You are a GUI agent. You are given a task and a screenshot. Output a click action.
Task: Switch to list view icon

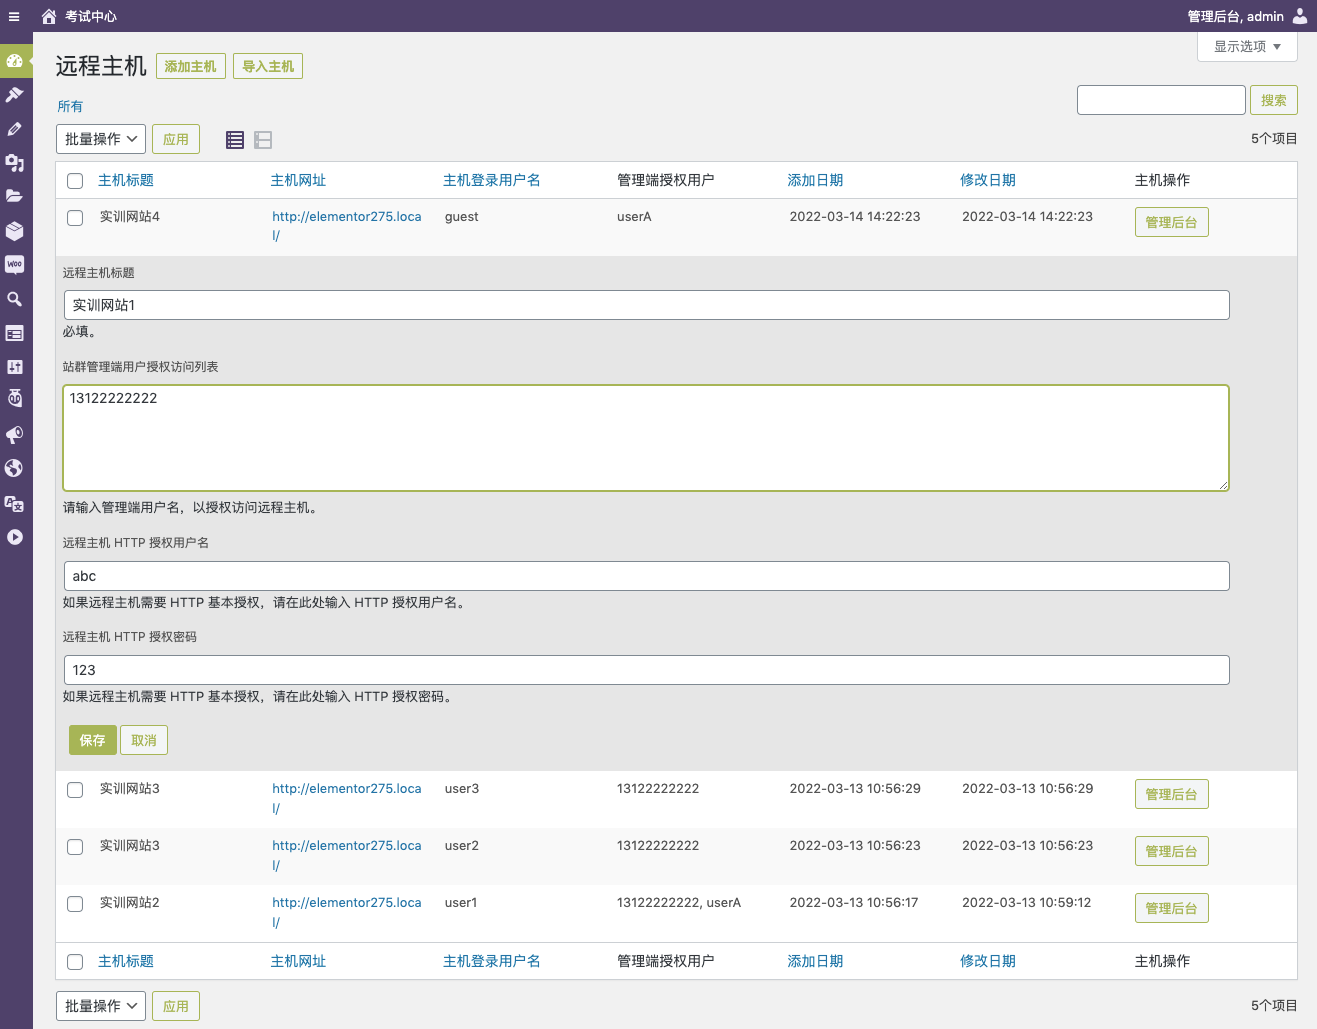(x=235, y=140)
